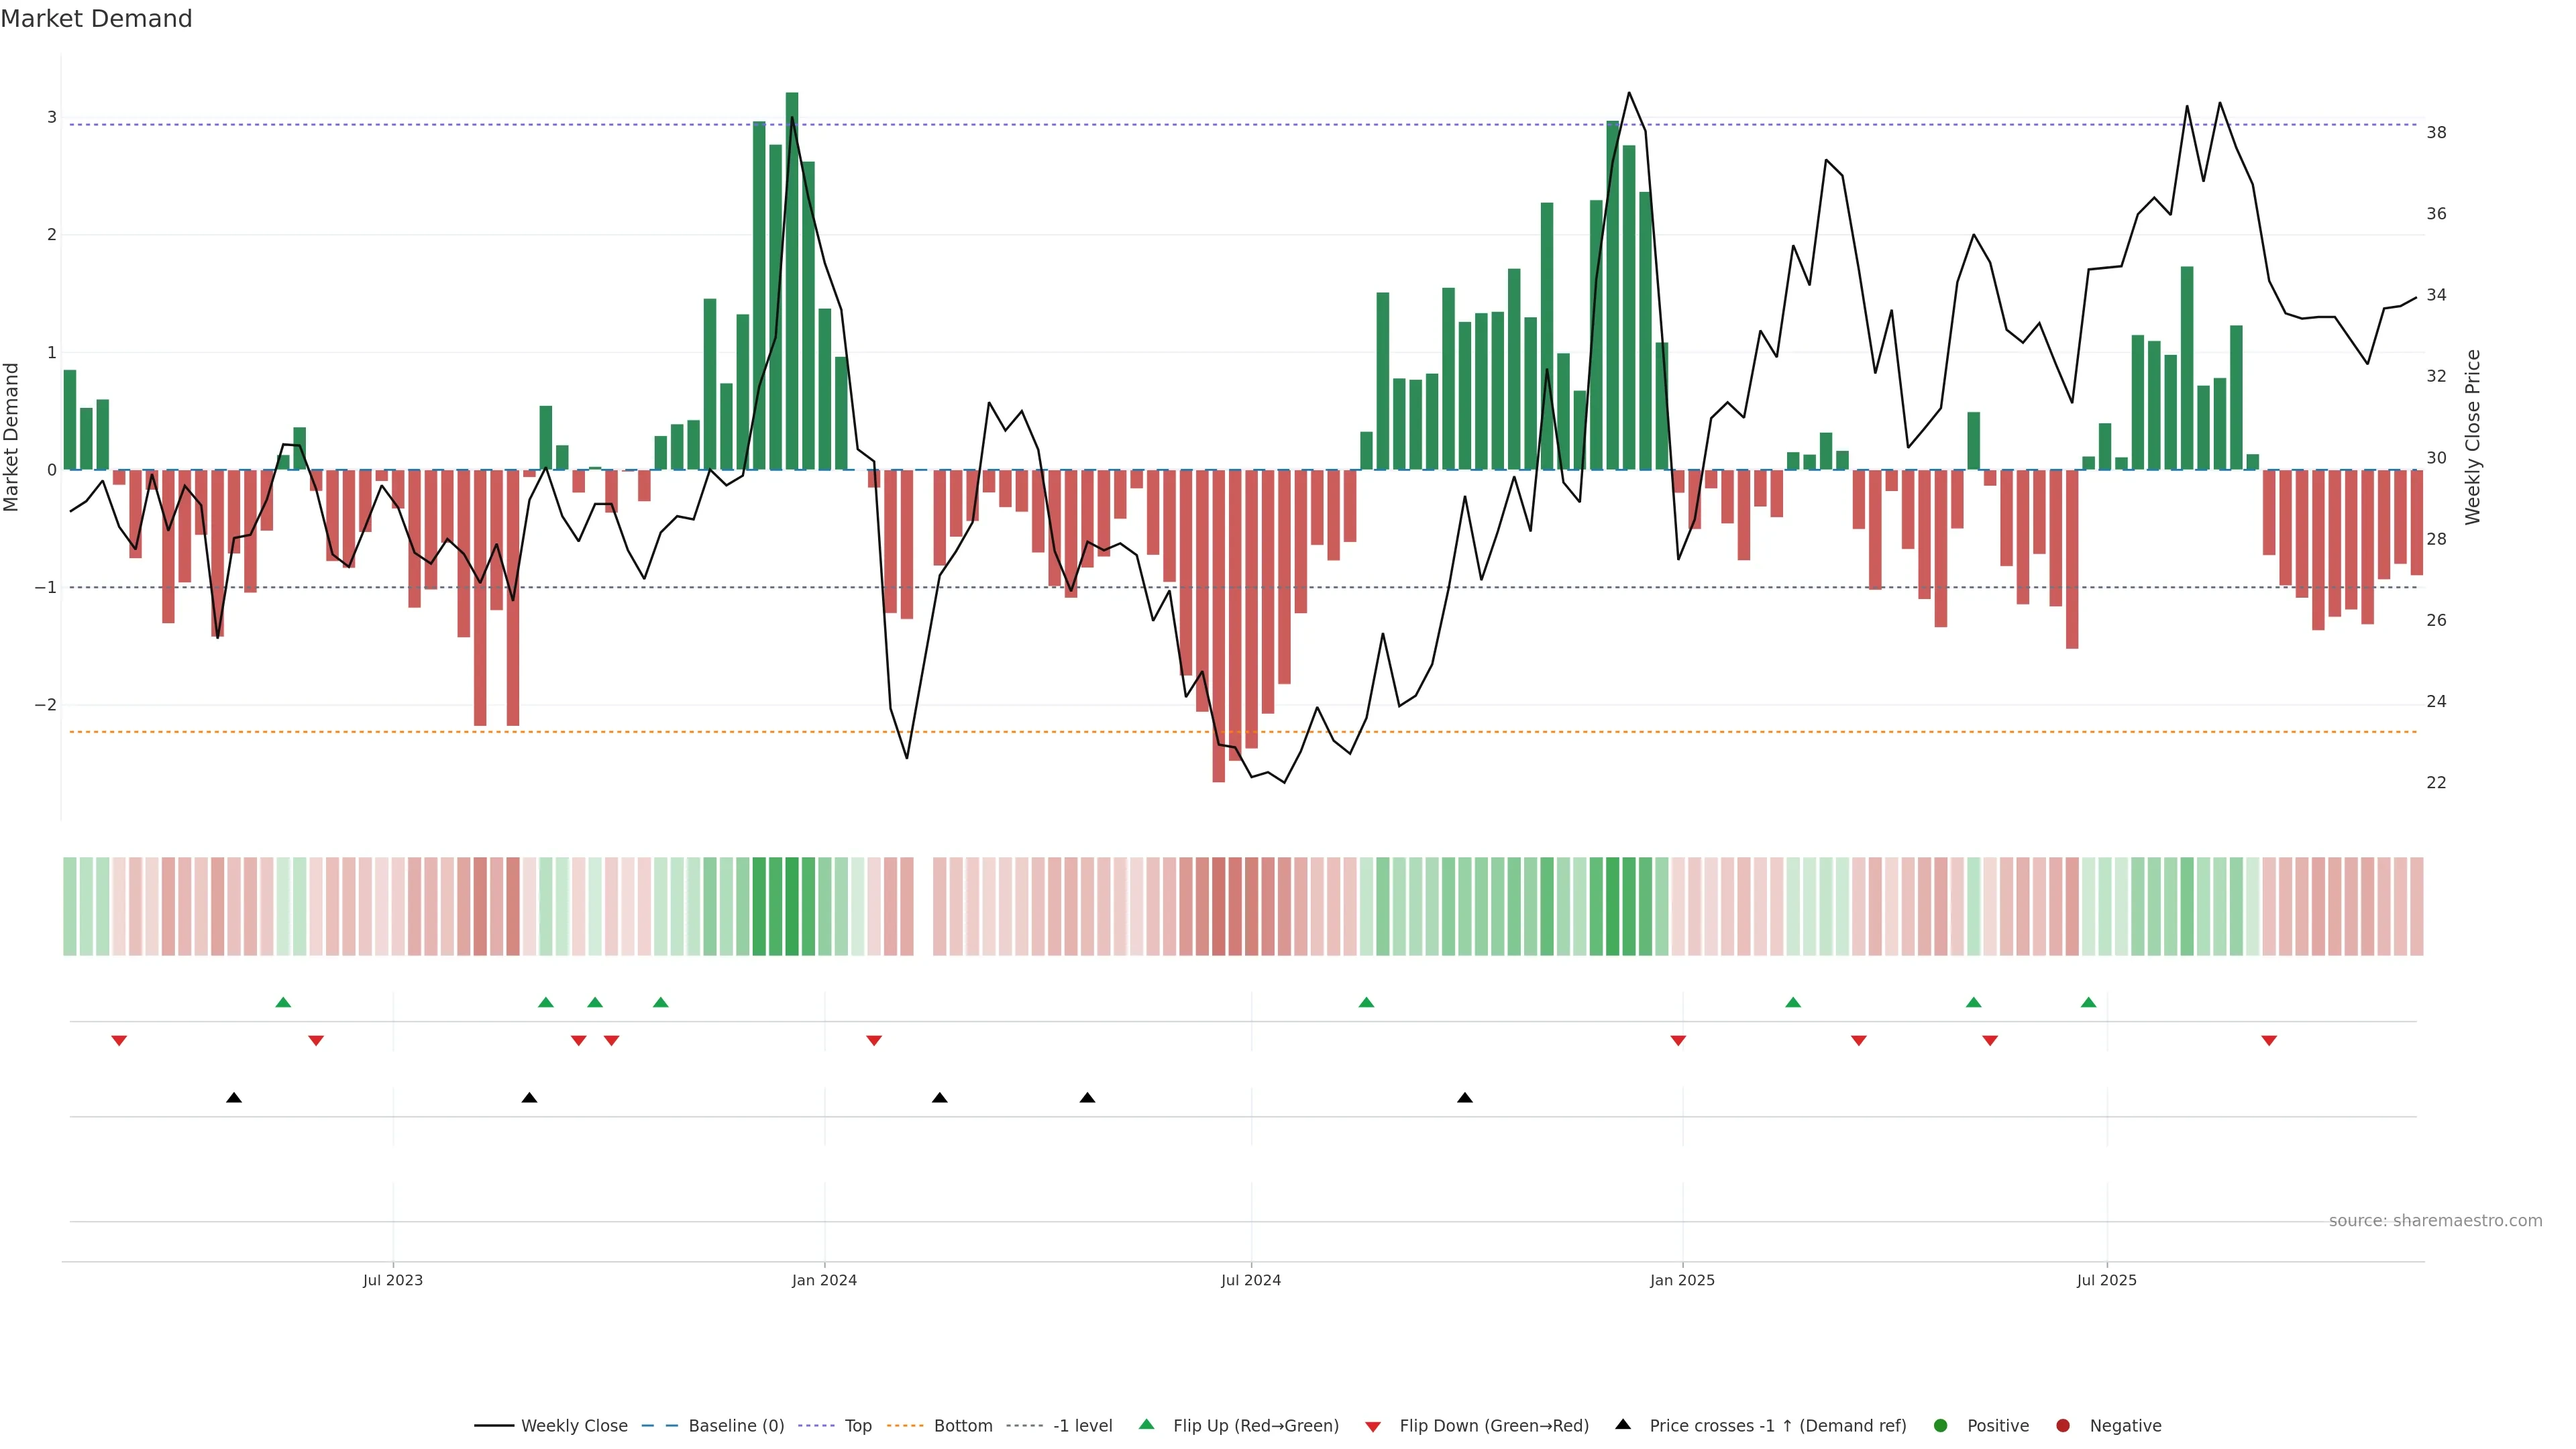Click the Jul 2024 x-axis label
Screen dimensions: 2576x1449
(1250, 1280)
